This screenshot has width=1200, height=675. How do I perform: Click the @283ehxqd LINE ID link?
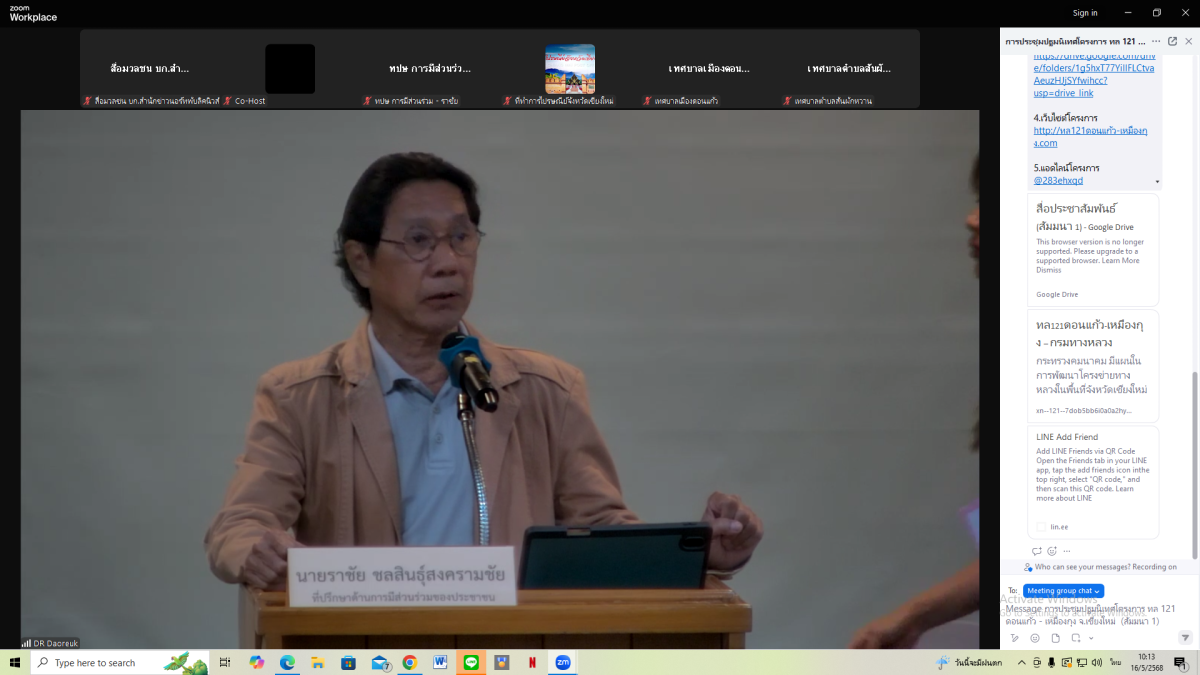pos(1058,180)
